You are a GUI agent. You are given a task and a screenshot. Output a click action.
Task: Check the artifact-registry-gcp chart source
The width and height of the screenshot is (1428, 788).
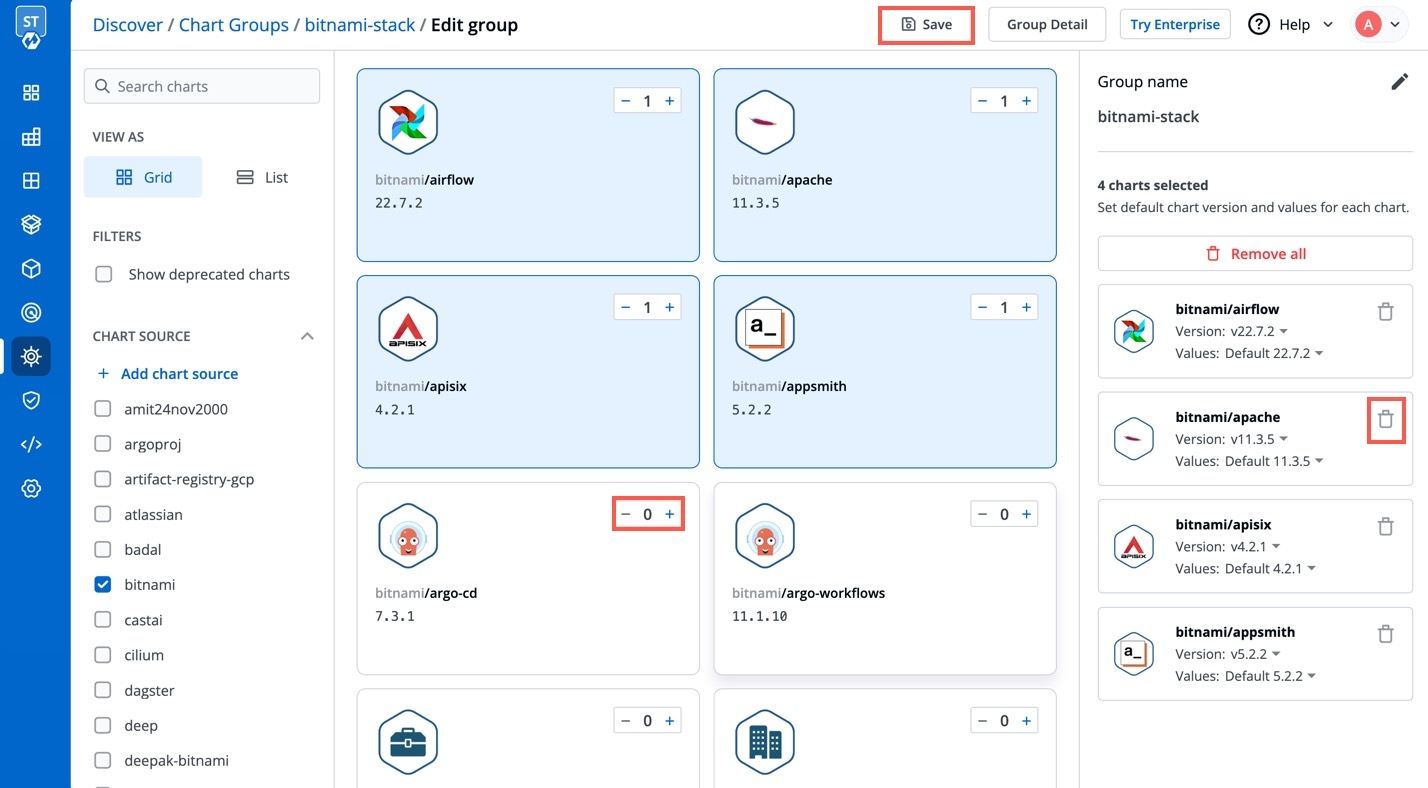point(102,479)
